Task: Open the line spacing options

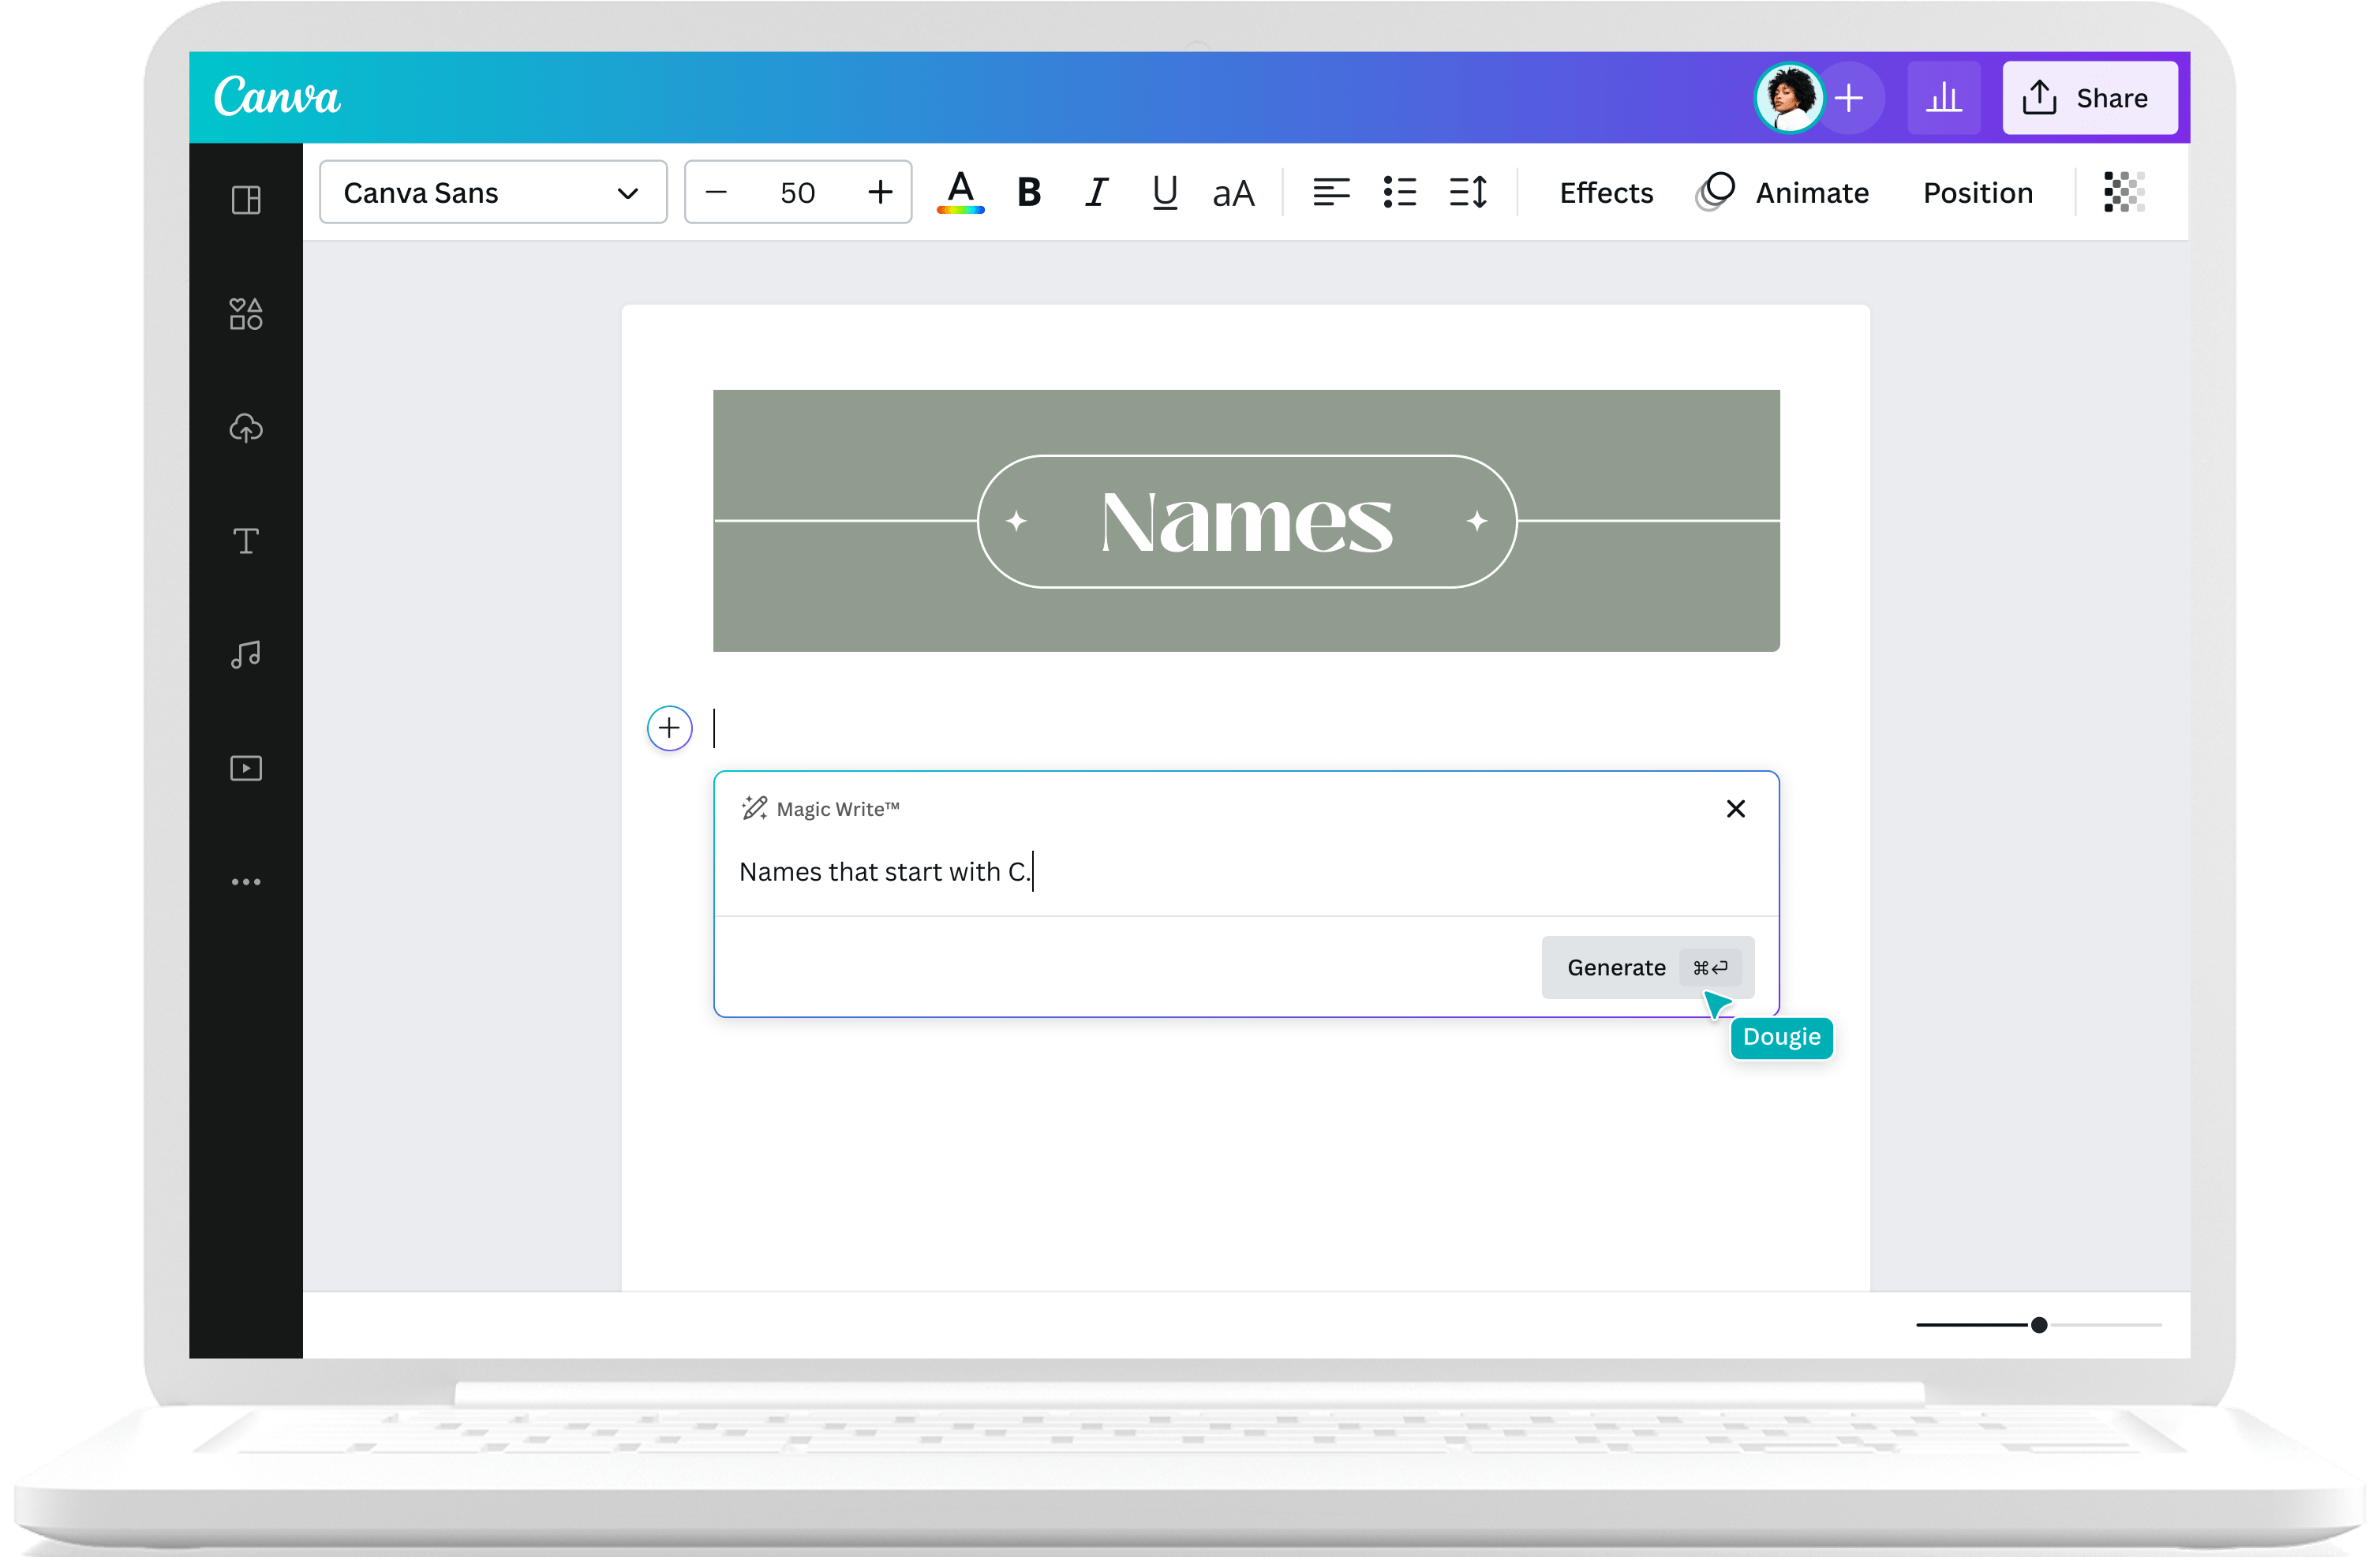Action: tap(1468, 192)
